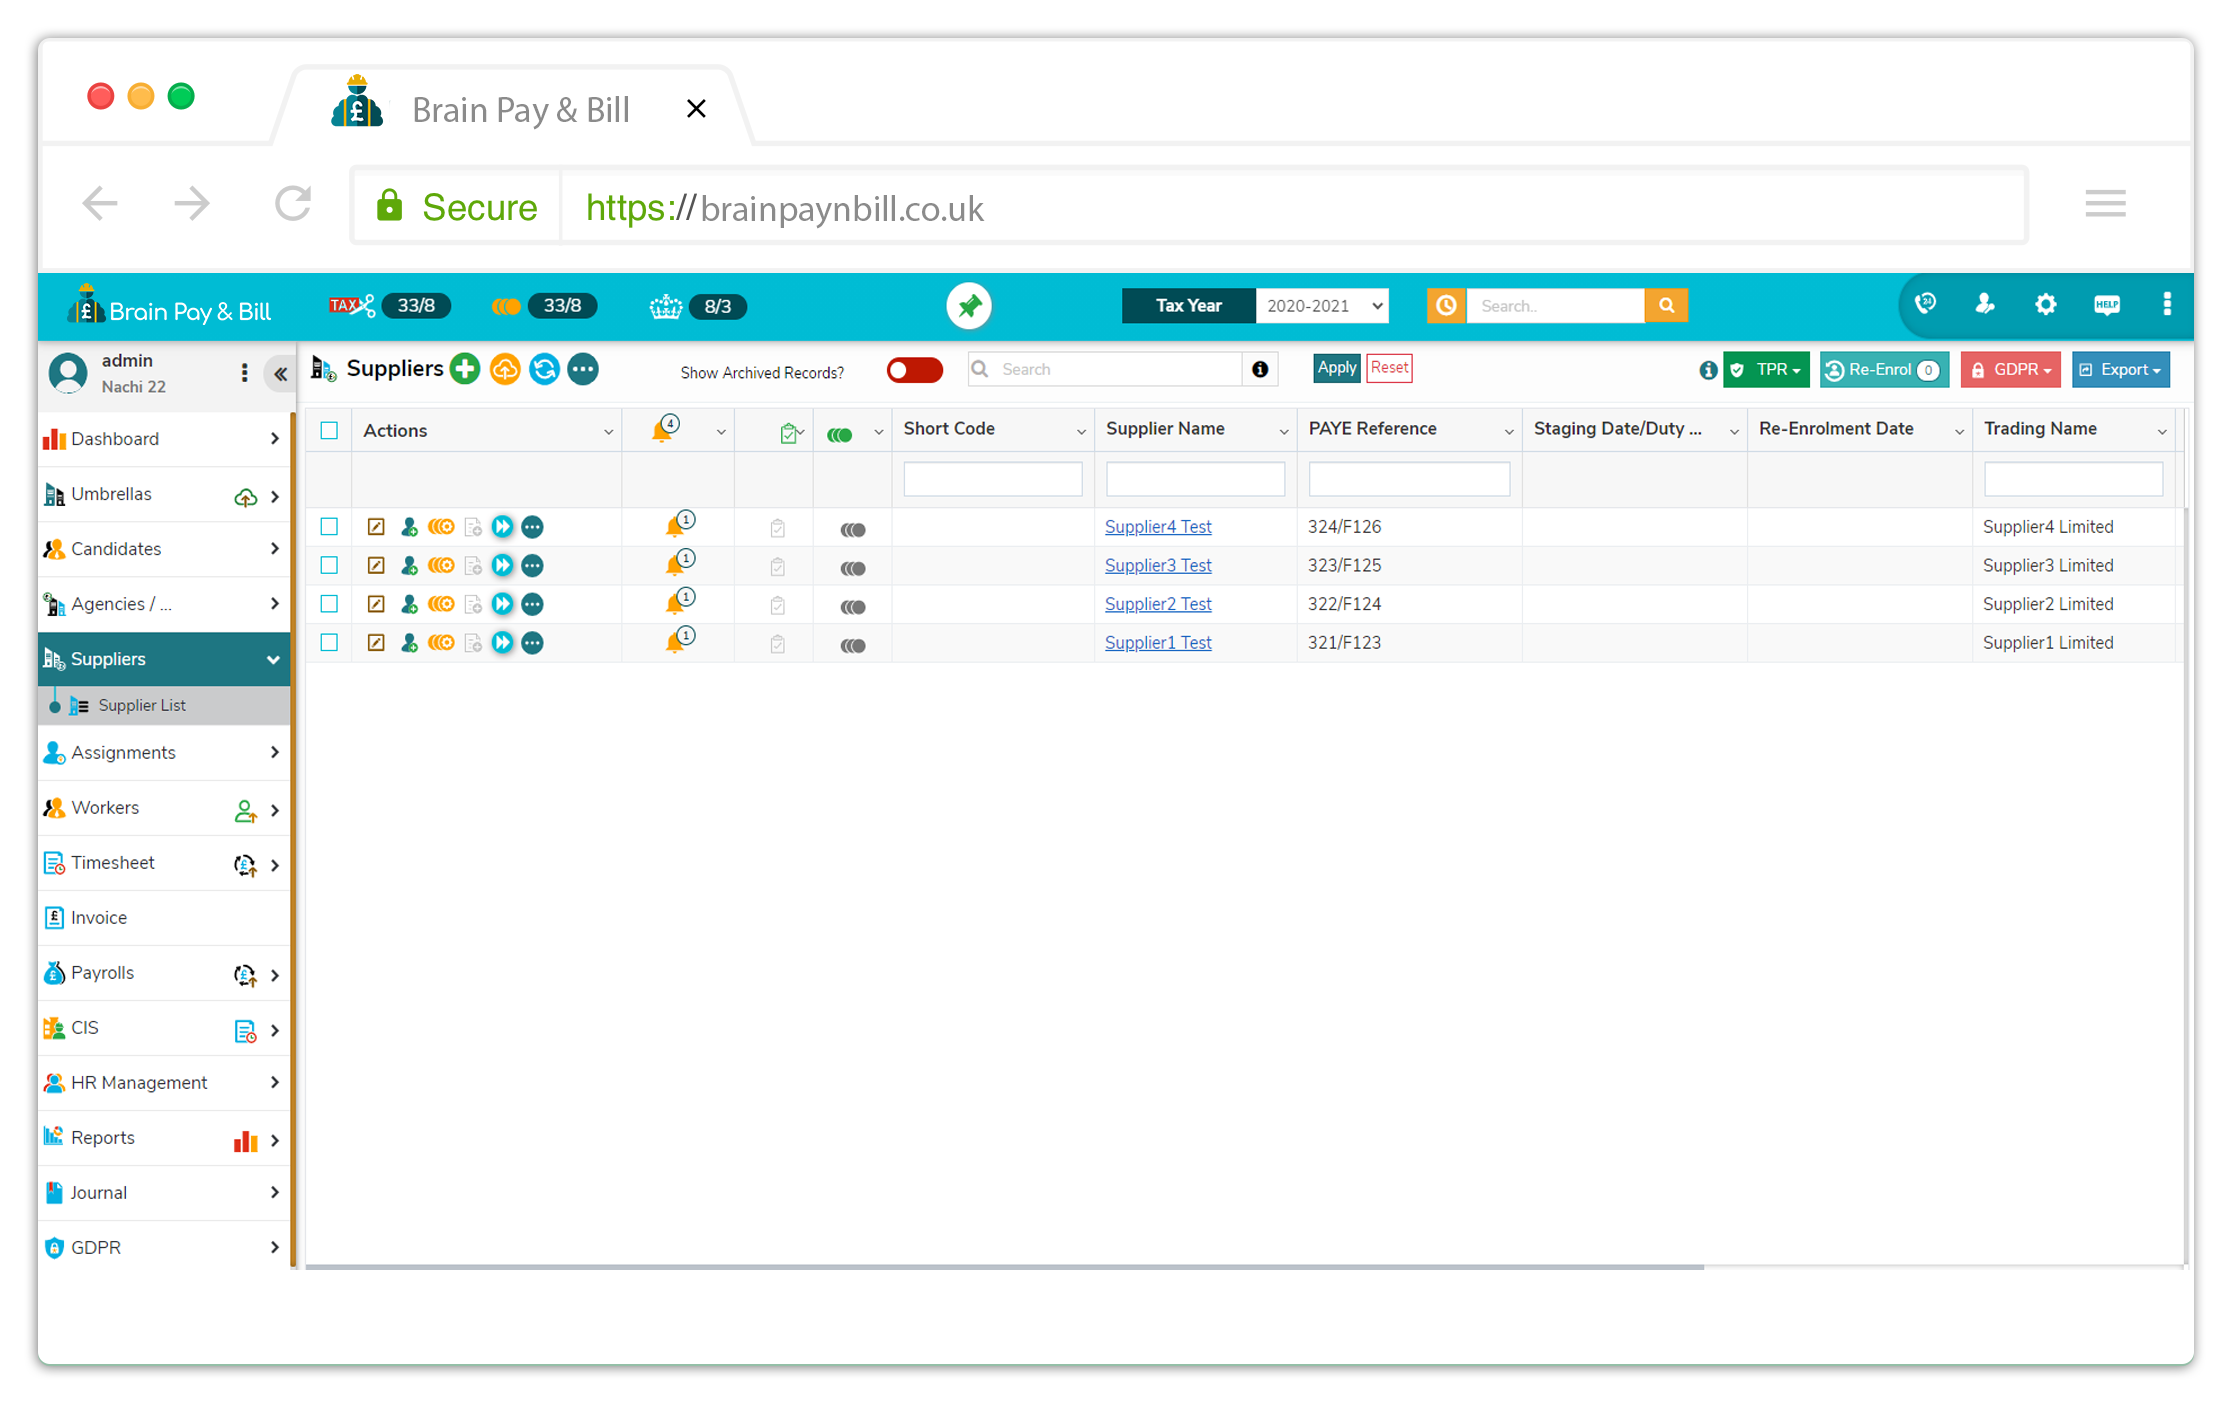Viewport: 2232px width, 1408px height.
Task: Click the red Reset button
Action: tap(1389, 368)
